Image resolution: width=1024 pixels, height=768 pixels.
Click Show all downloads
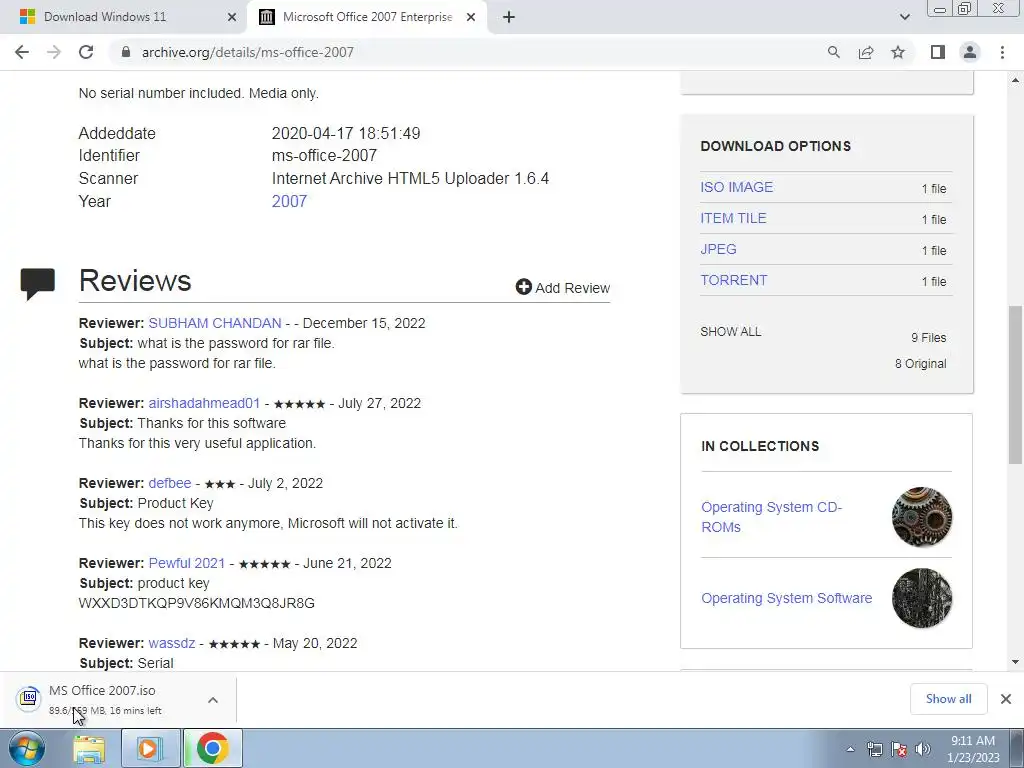point(948,699)
